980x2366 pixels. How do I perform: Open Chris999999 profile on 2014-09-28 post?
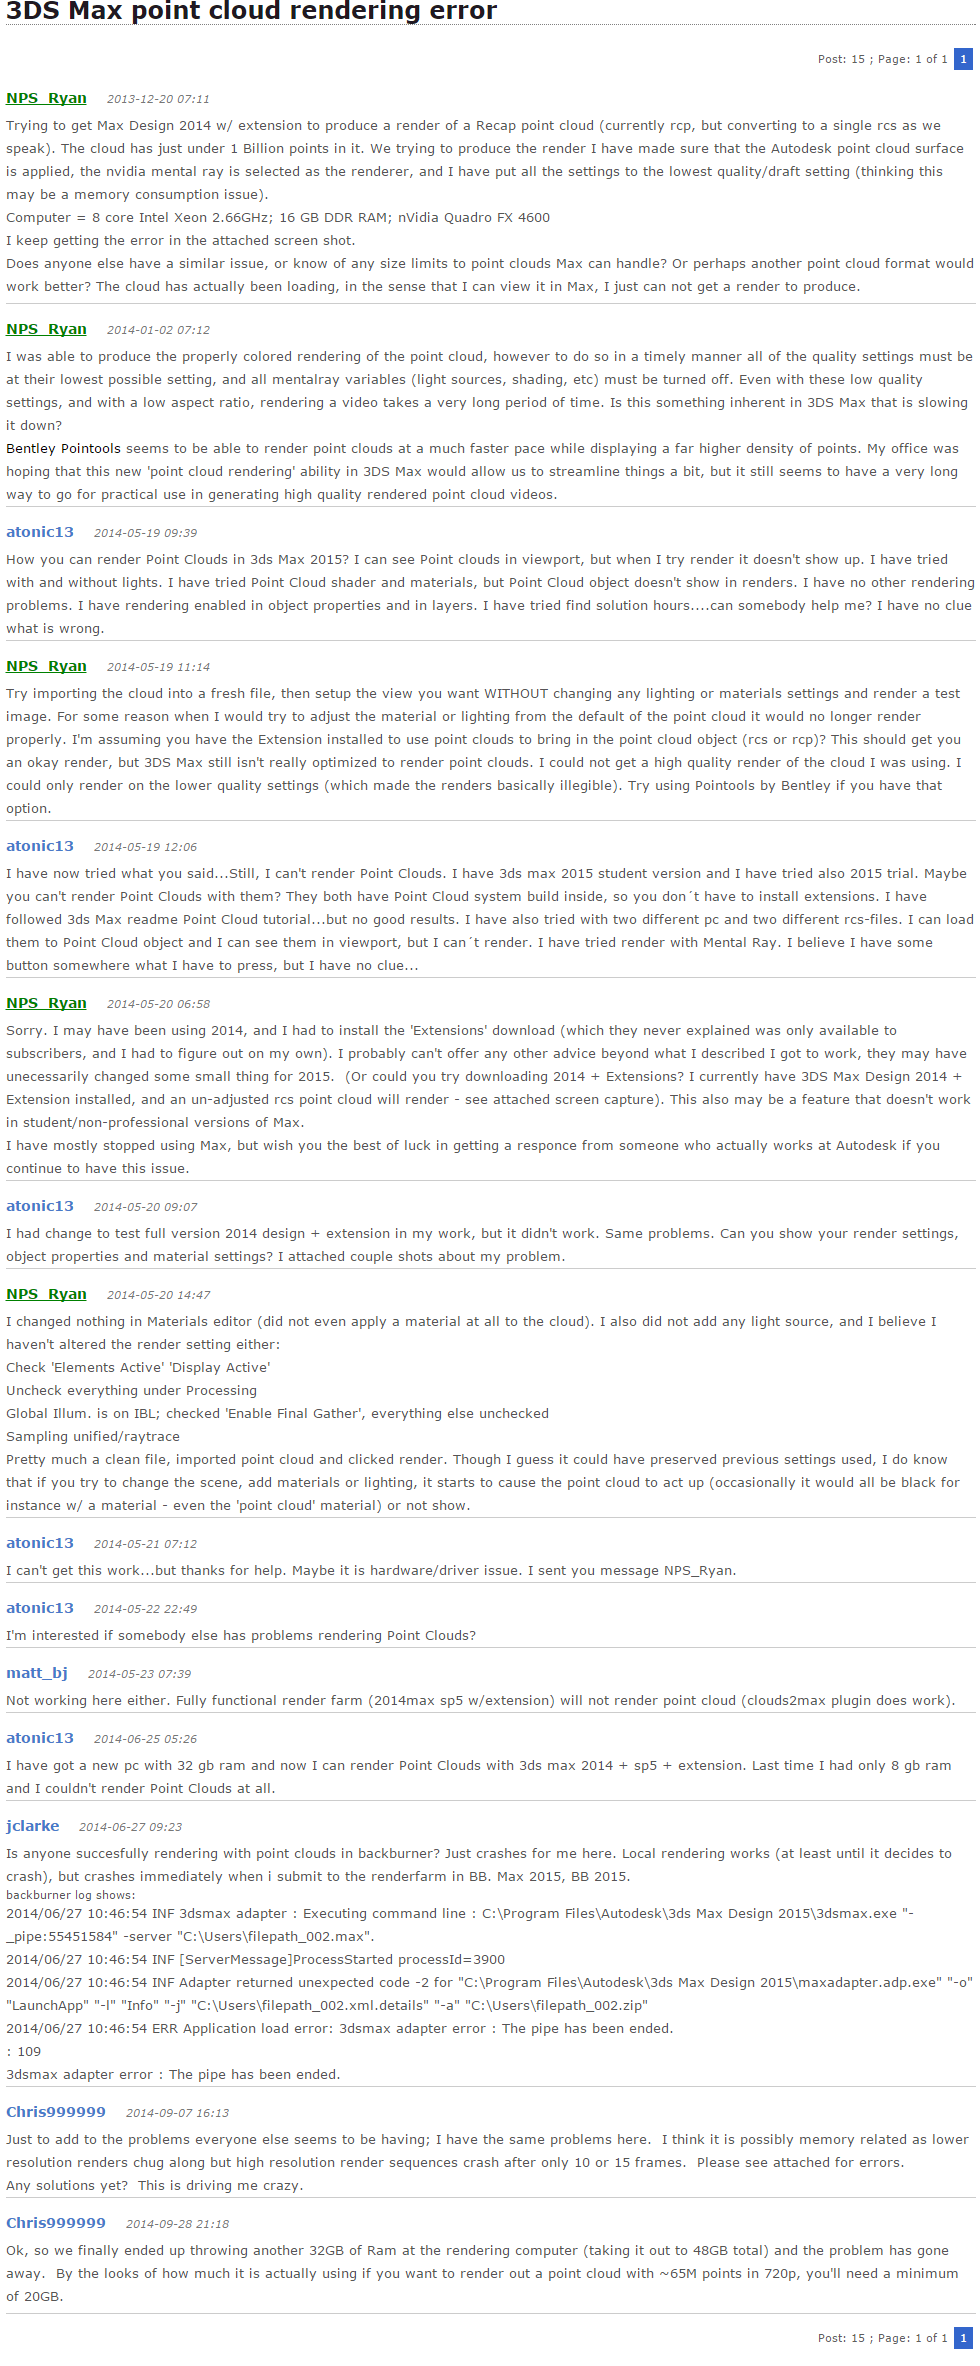tap(56, 2223)
